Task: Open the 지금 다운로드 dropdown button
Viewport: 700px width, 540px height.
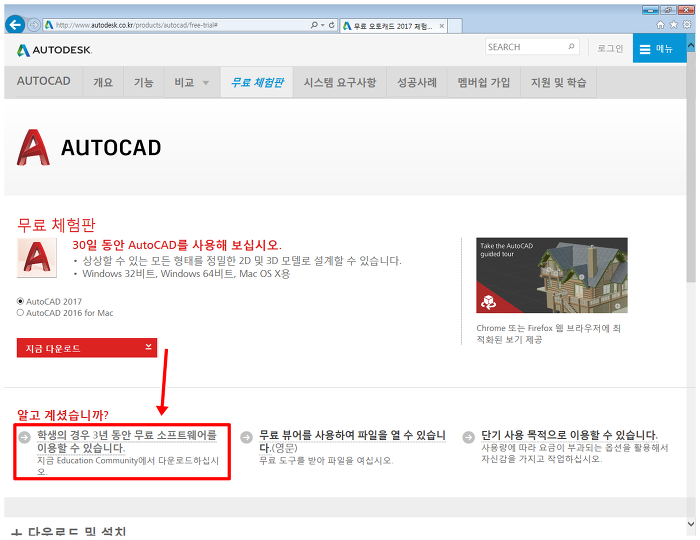Action: 87,348
